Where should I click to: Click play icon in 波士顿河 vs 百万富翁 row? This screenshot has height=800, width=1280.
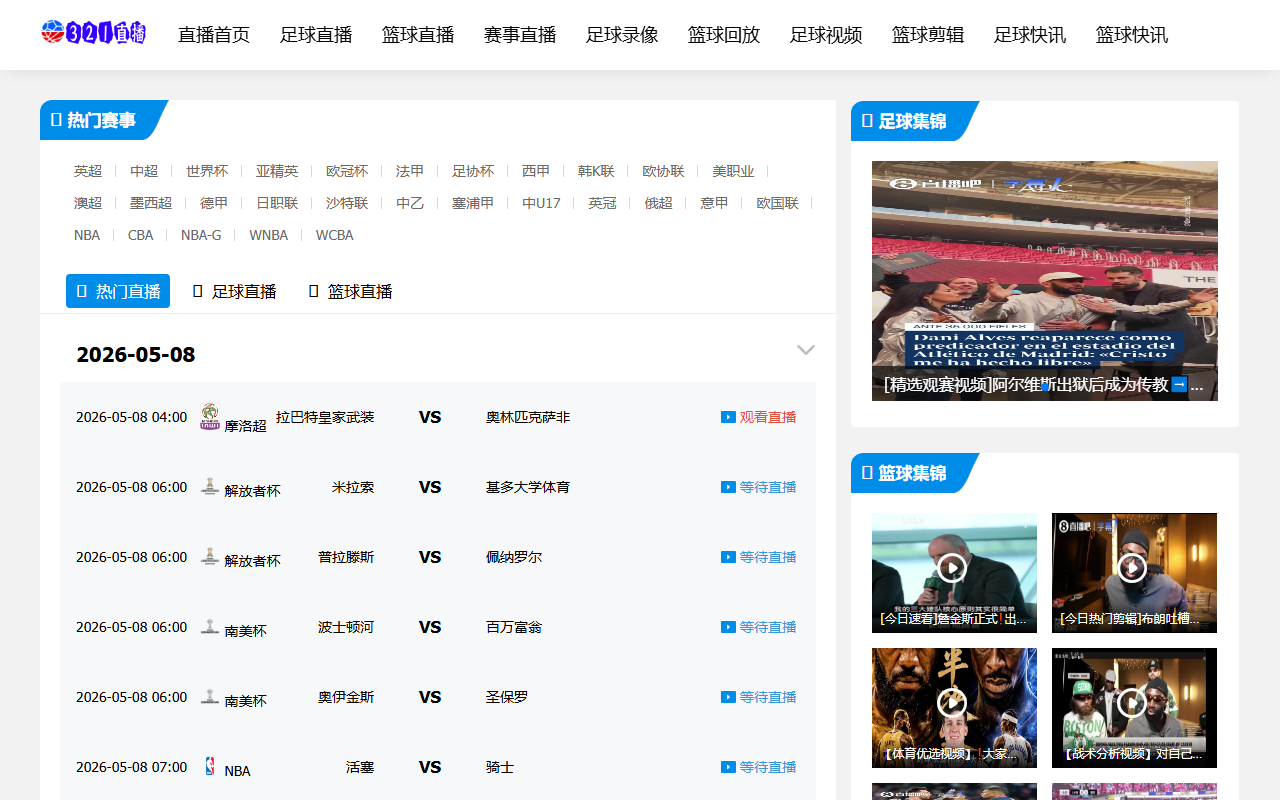coord(728,627)
